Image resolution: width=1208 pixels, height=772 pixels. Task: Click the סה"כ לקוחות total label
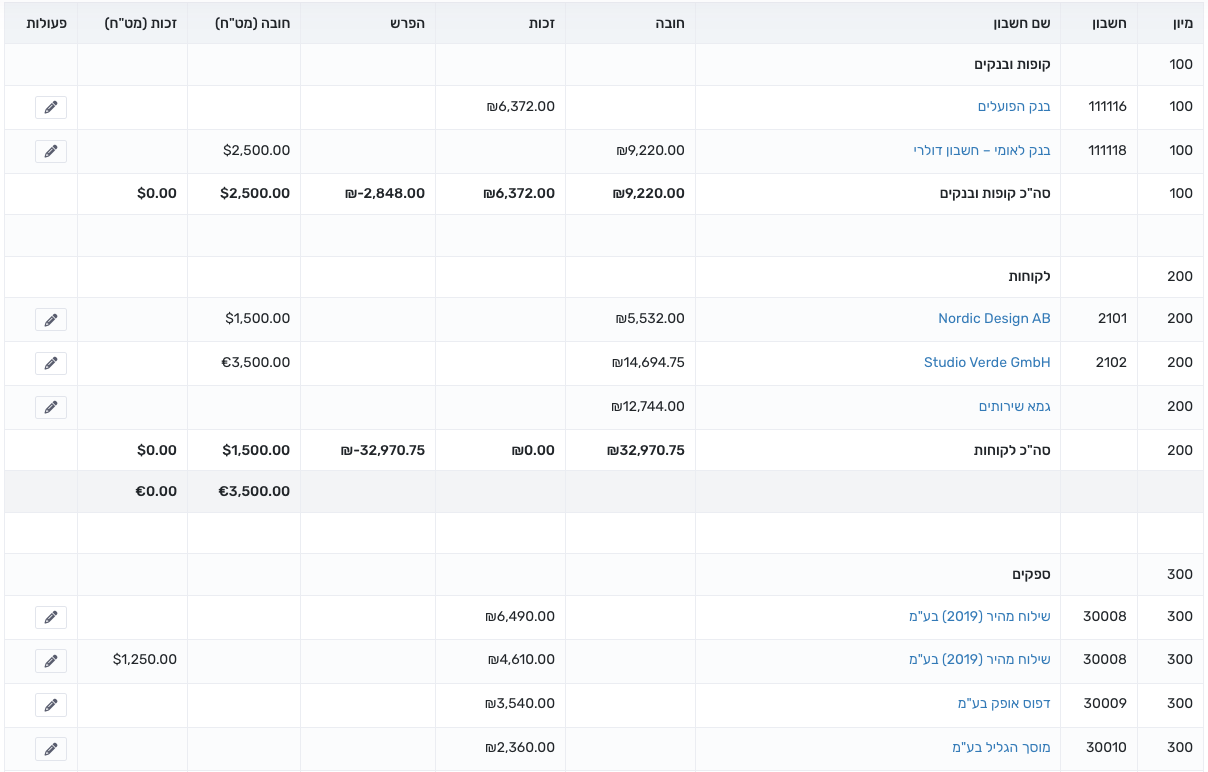(1012, 451)
